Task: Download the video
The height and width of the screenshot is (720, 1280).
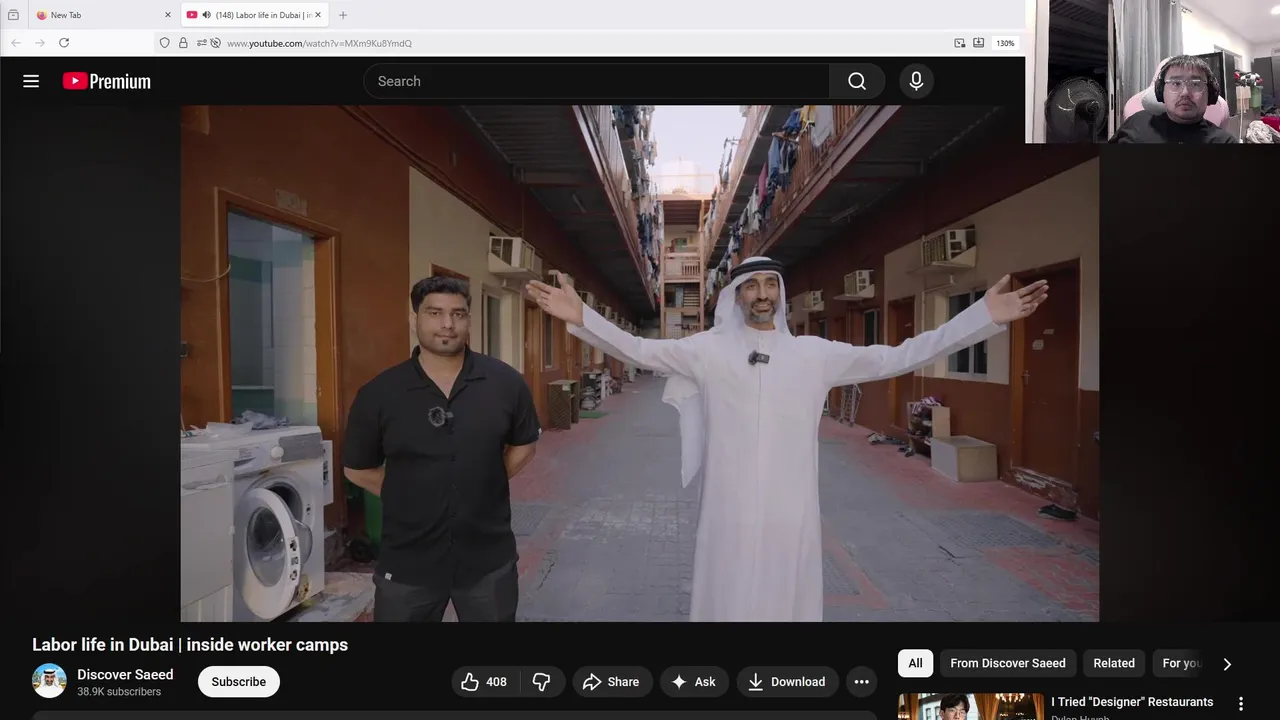Action: click(787, 682)
